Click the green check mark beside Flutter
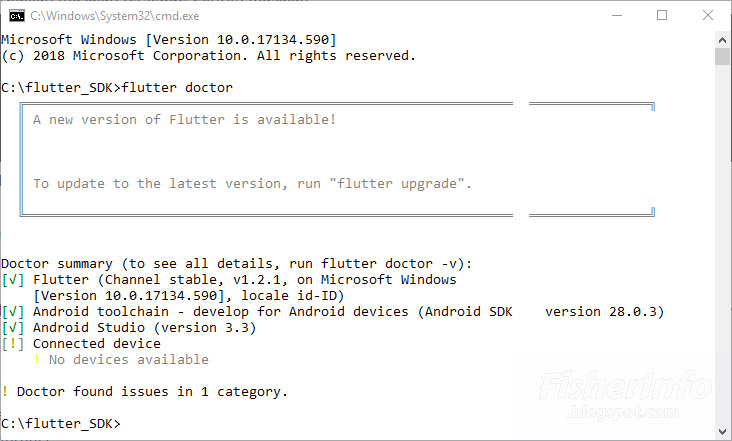732x441 pixels. [13, 280]
